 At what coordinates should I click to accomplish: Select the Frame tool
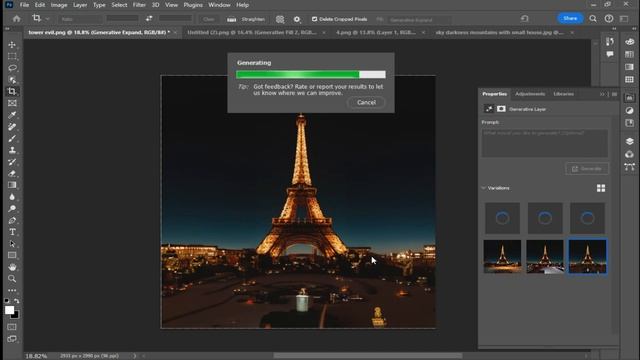click(12, 103)
